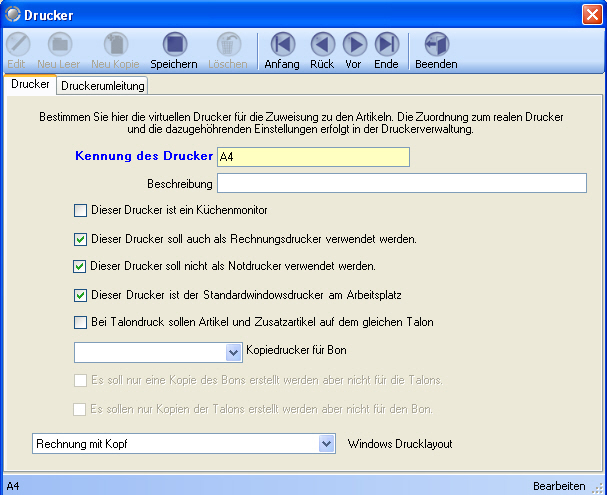This screenshot has width=607, height=495.
Task: Select the Drucker tab
Action: [x=30, y=85]
